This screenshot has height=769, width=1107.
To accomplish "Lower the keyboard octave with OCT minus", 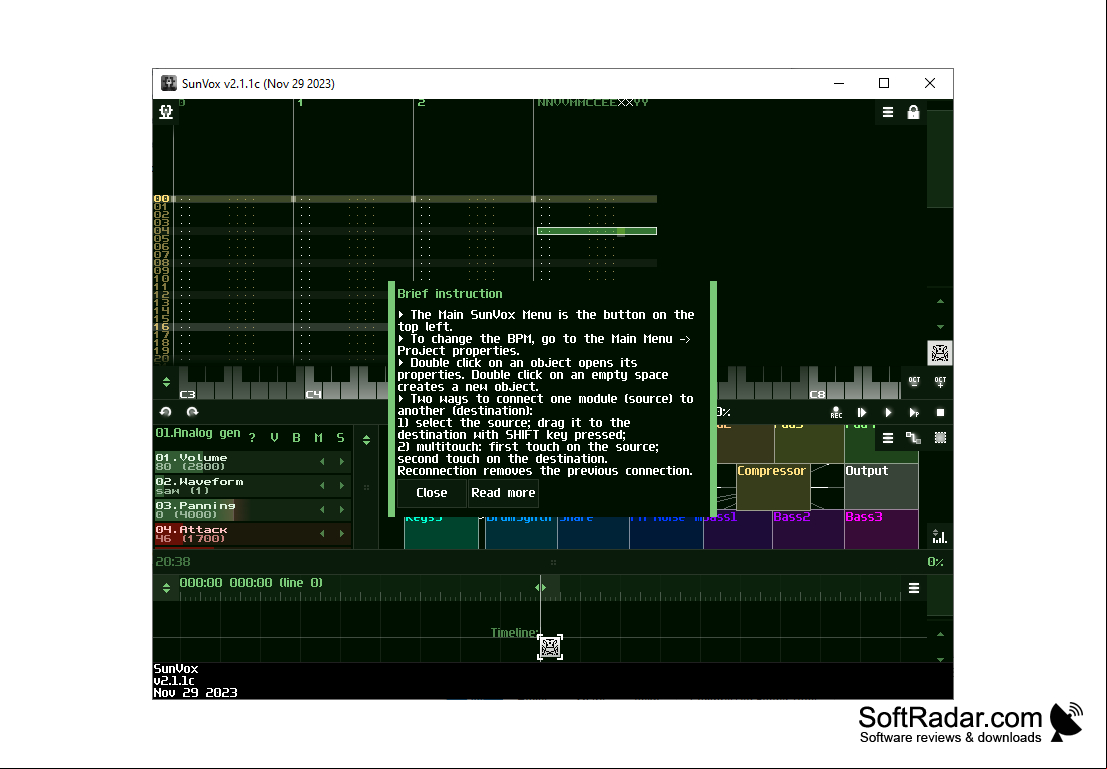I will click(x=914, y=382).
